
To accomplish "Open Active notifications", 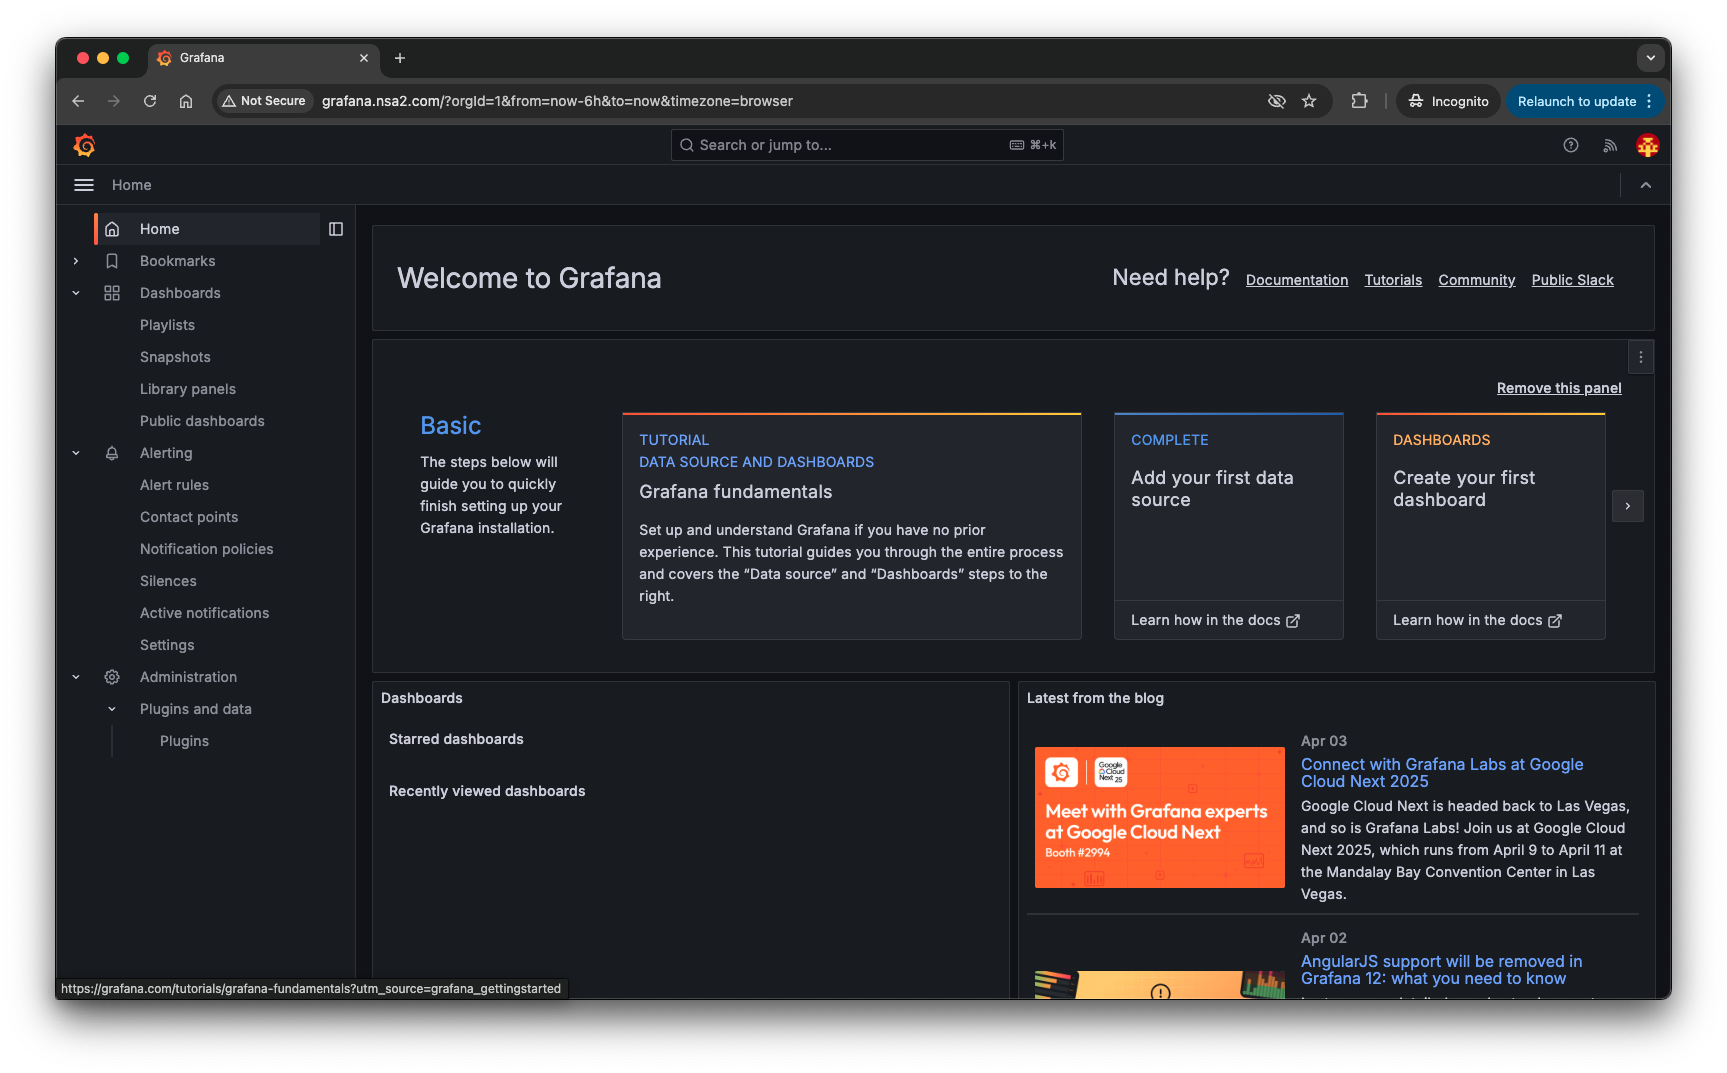I will tap(204, 613).
